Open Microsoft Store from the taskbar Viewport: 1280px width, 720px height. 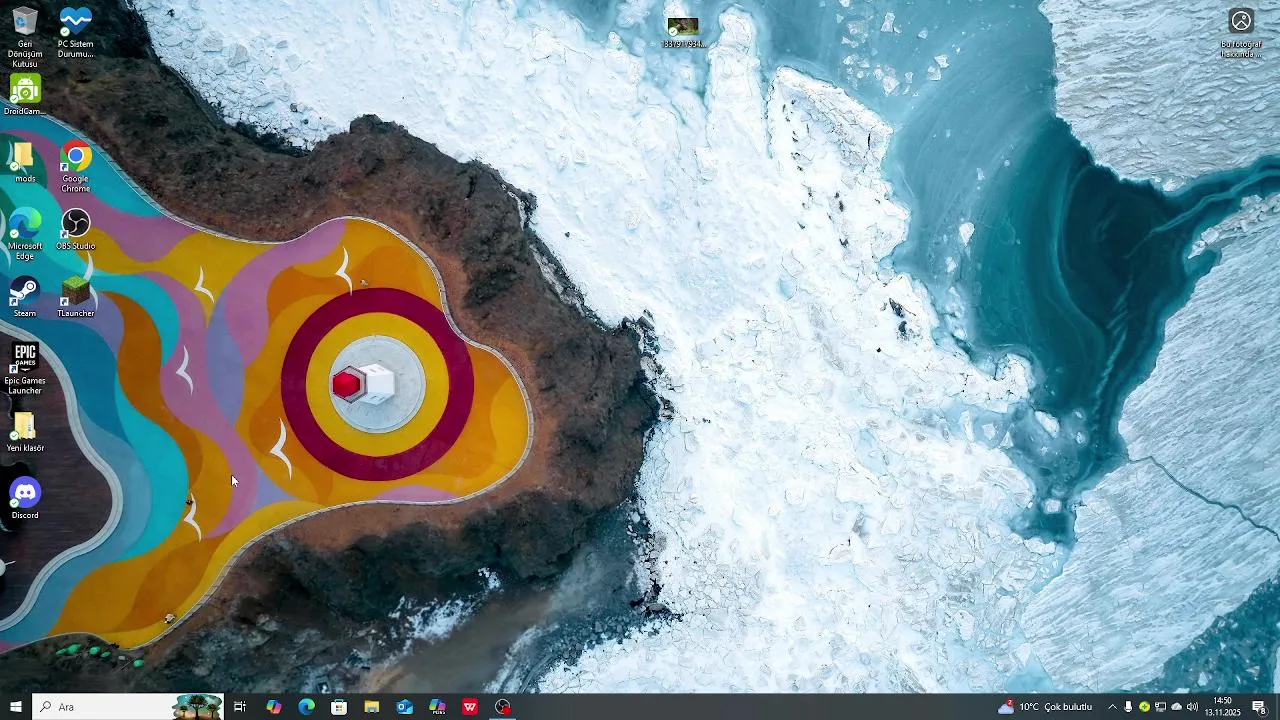tap(339, 707)
